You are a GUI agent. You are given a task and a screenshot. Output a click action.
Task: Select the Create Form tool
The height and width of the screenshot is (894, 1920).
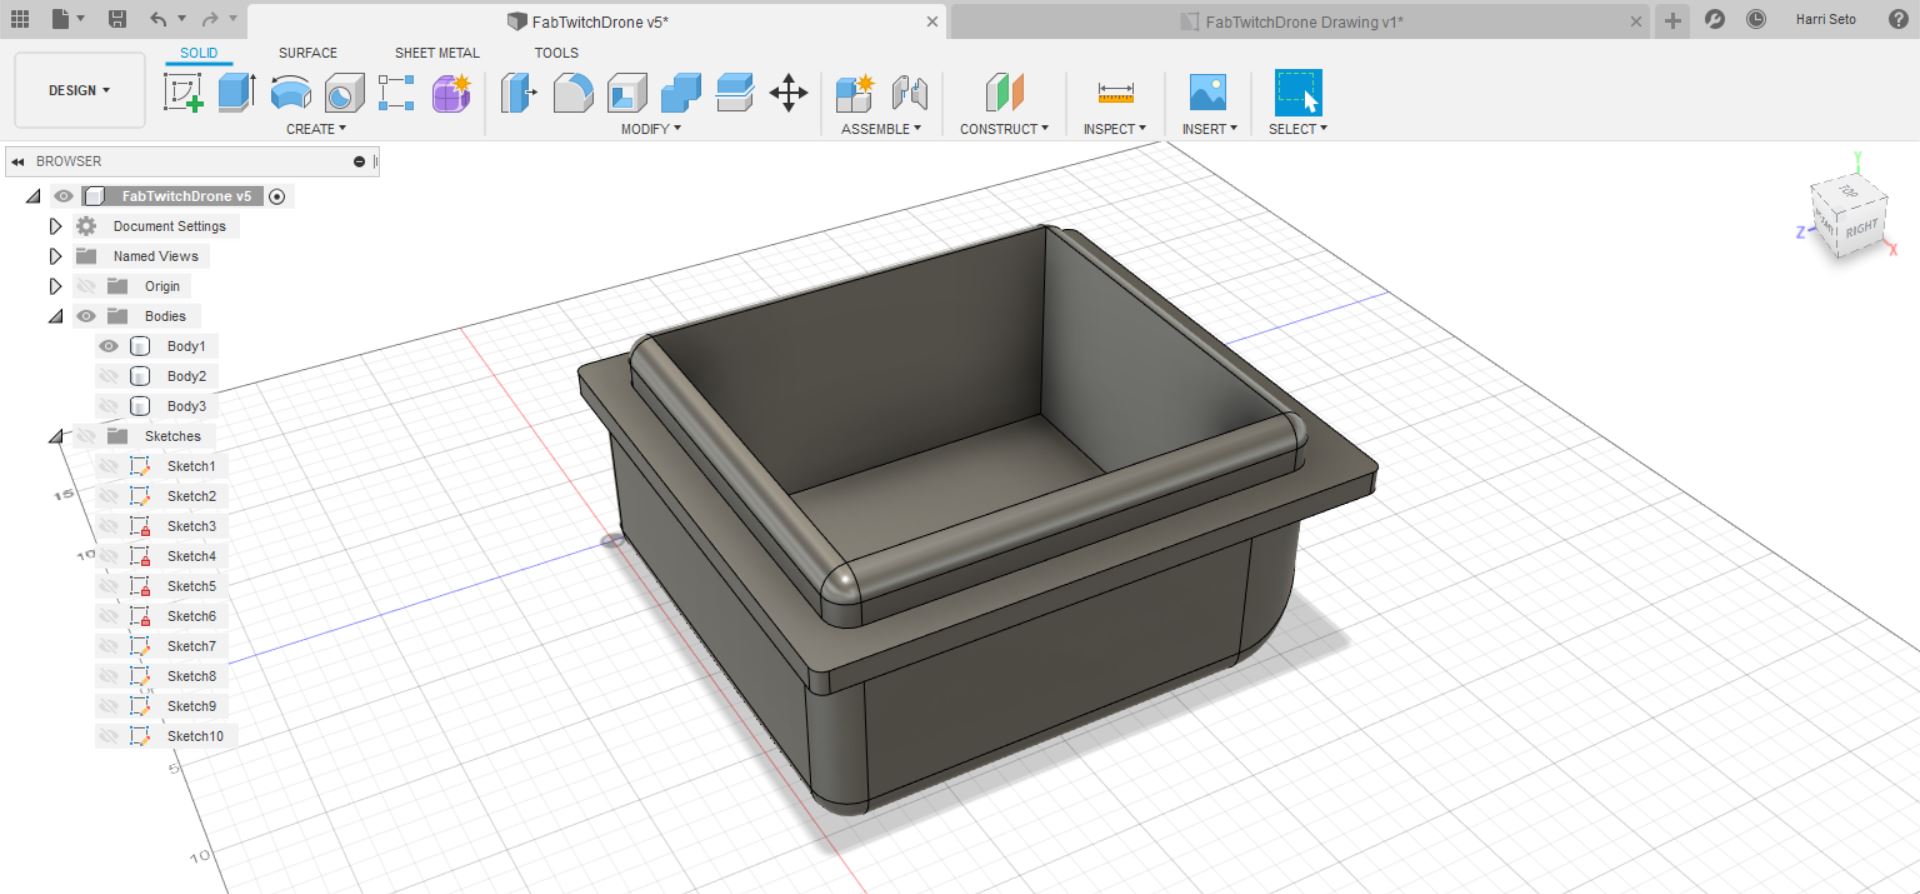point(451,92)
